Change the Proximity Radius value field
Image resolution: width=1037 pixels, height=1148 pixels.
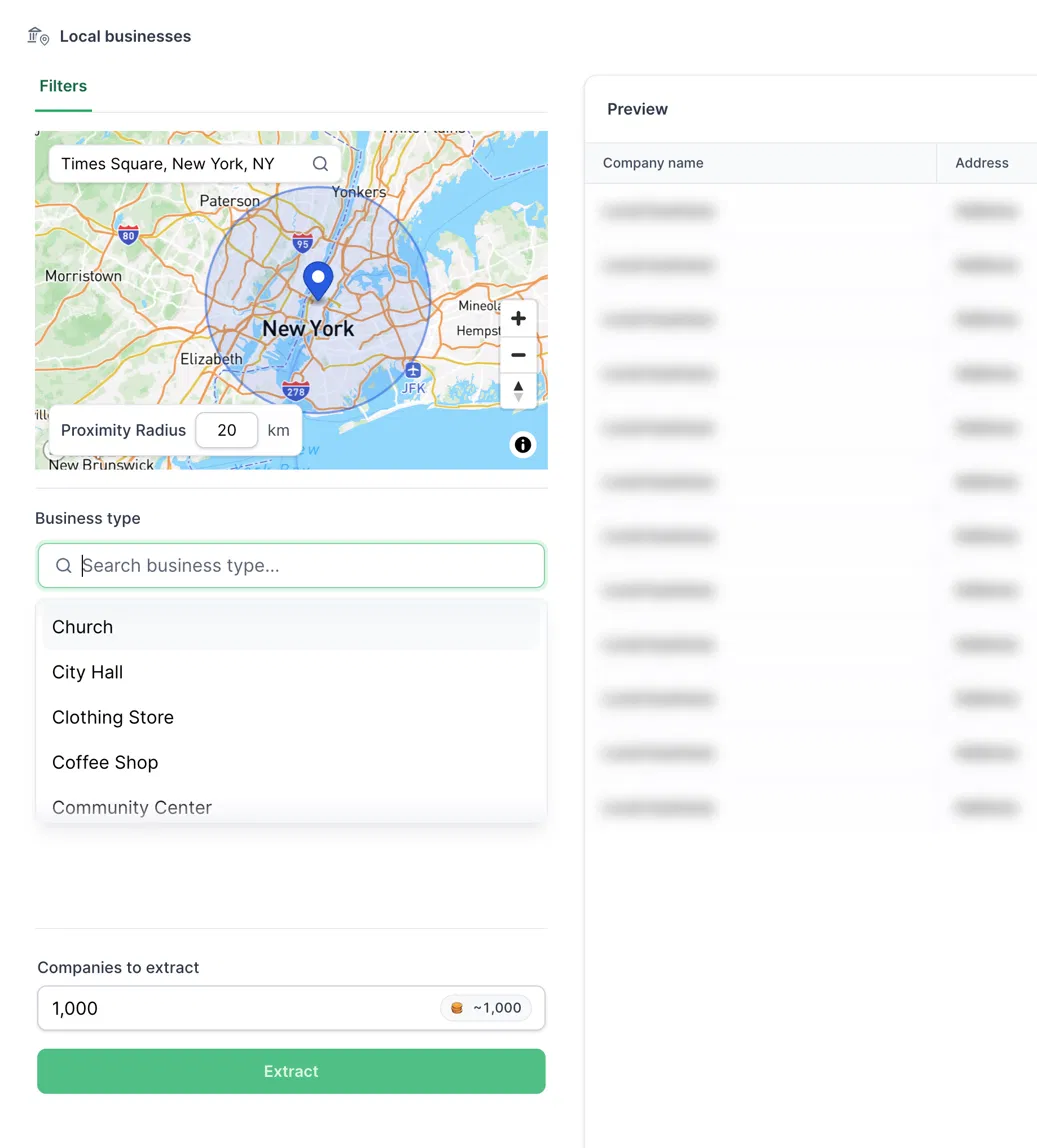(227, 430)
